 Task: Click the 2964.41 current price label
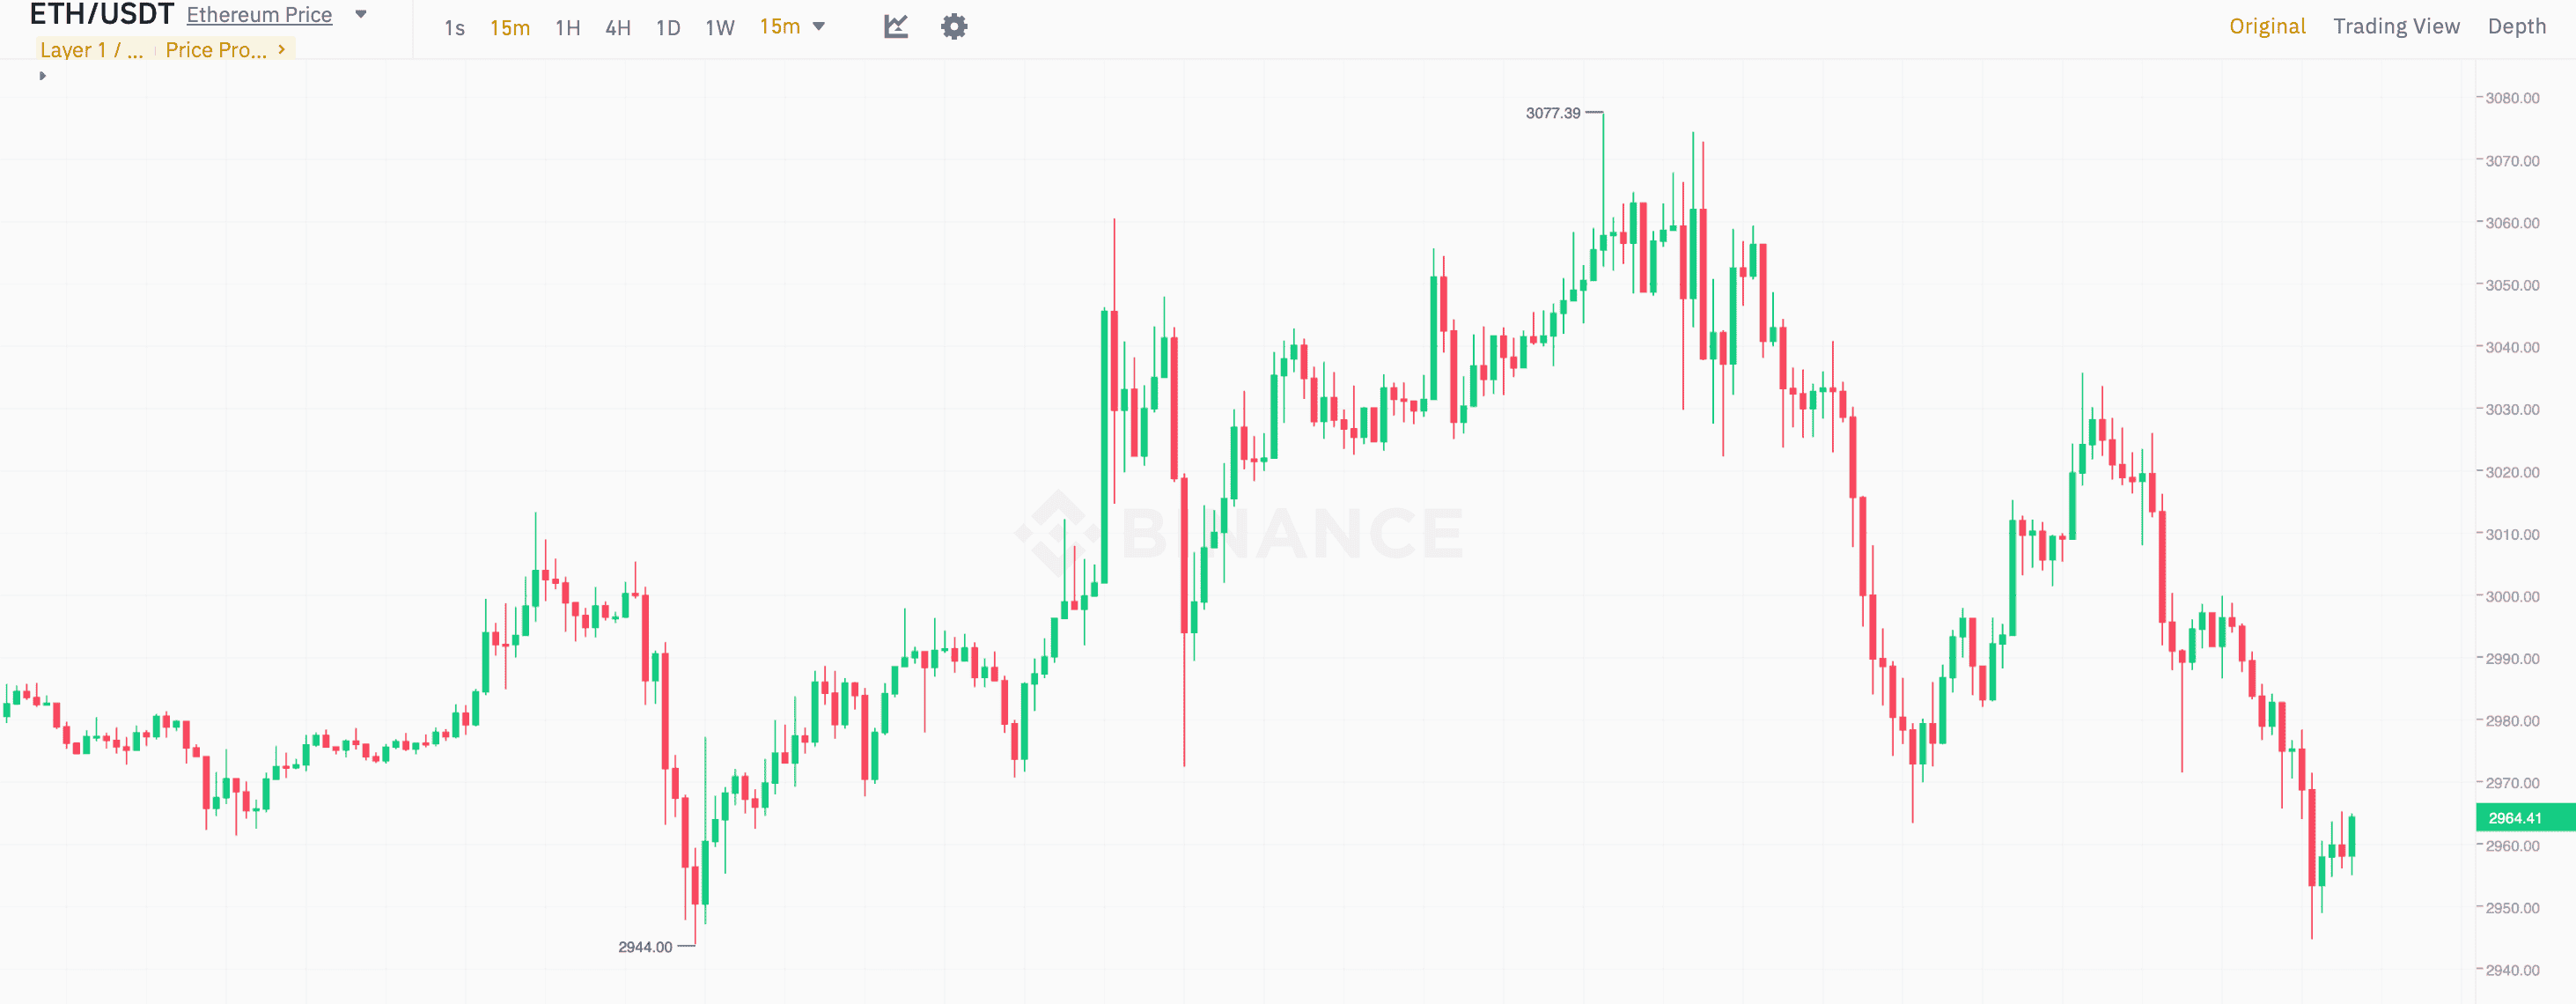coord(2514,818)
